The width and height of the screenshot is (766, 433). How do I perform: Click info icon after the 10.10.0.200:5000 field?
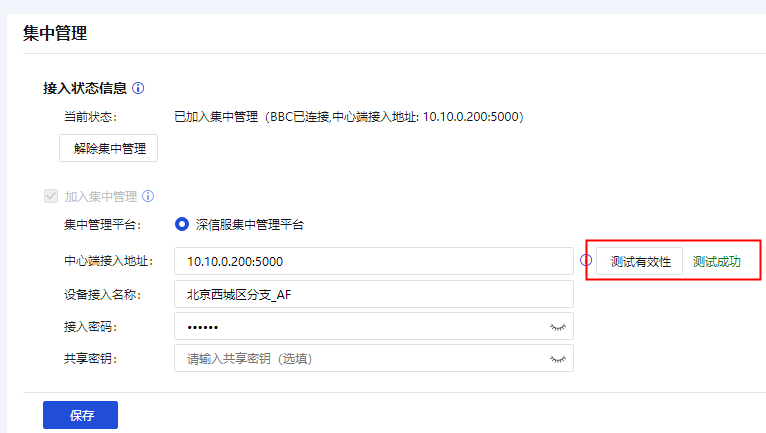tap(586, 260)
